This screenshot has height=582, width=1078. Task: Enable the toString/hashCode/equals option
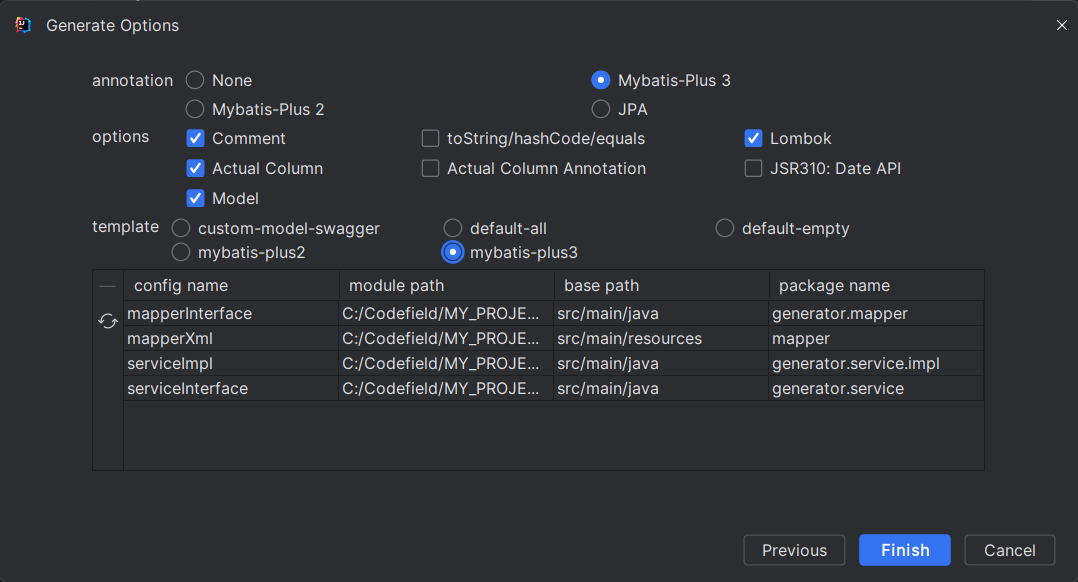[431, 139]
